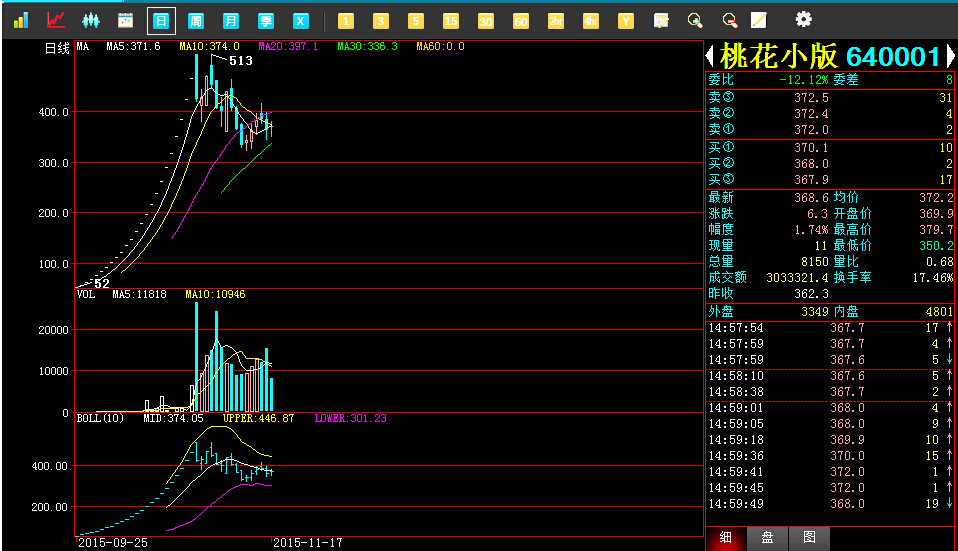The height and width of the screenshot is (551, 958).
Task: Switch to the 图 tab
Action: (x=808, y=538)
